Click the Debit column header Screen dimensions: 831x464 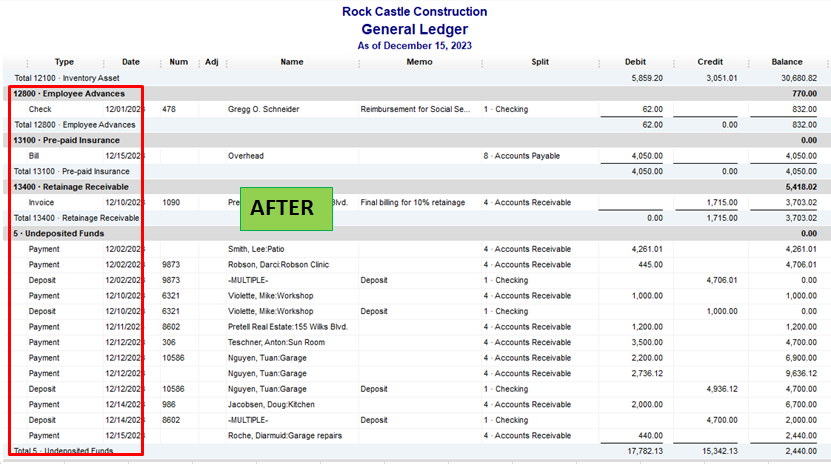pyautogui.click(x=635, y=62)
